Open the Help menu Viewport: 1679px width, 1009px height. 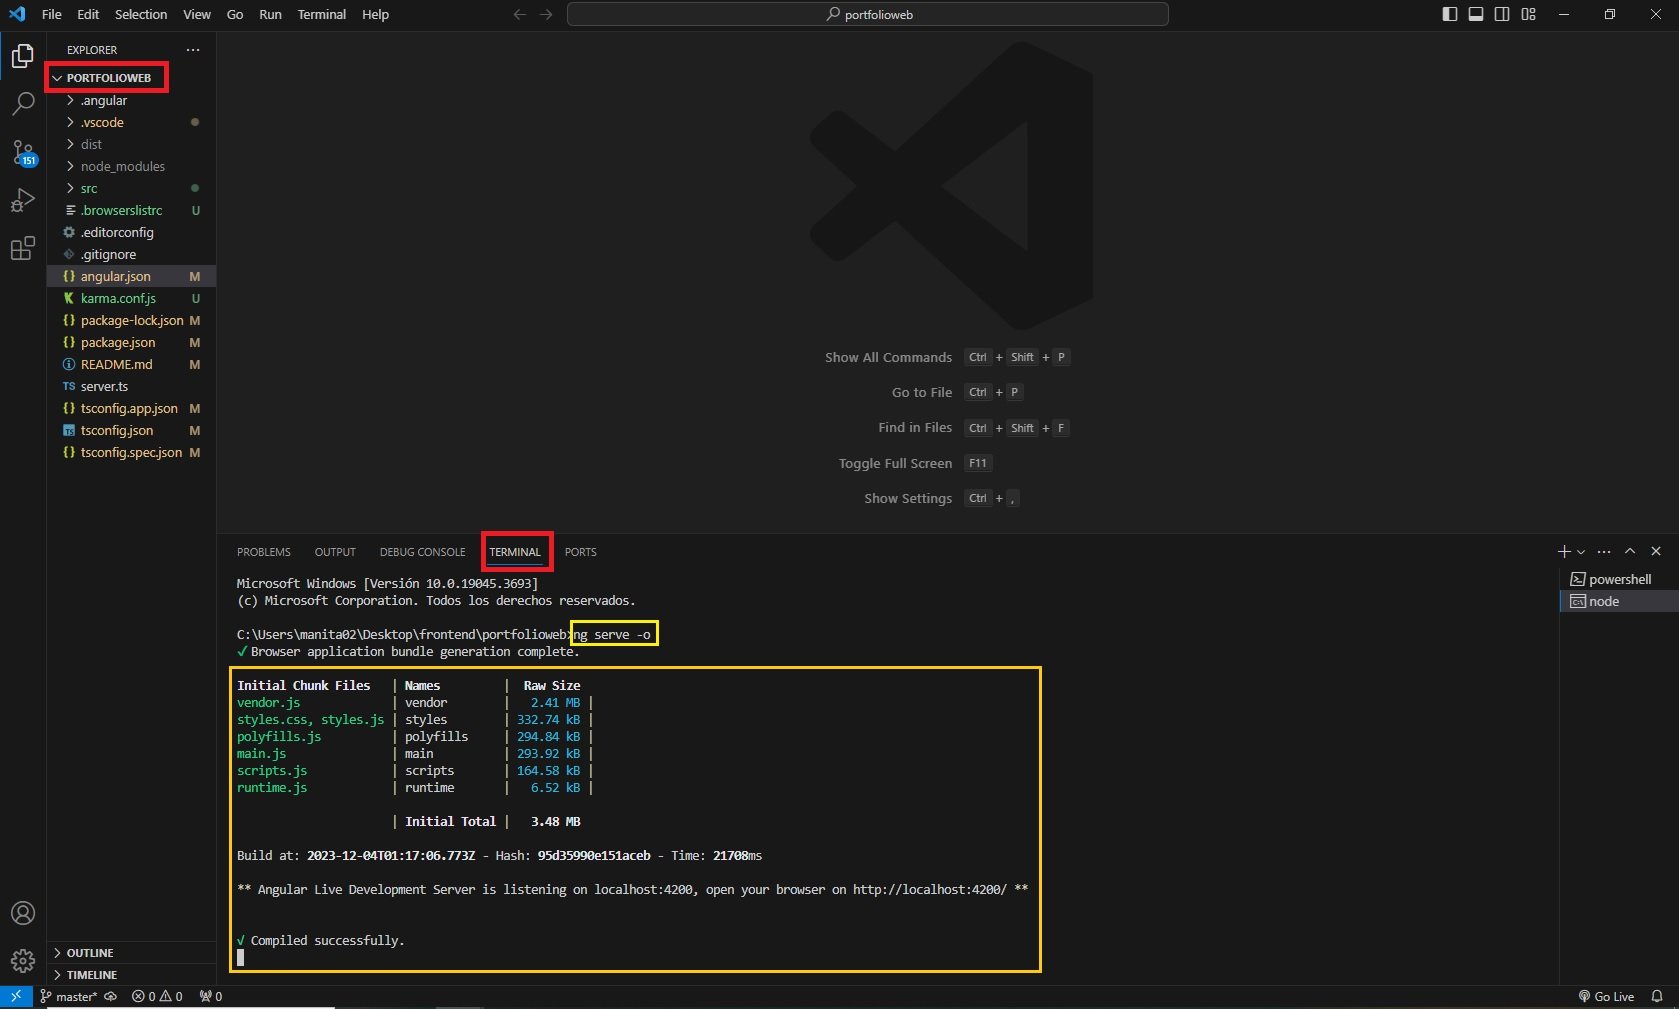click(x=375, y=14)
